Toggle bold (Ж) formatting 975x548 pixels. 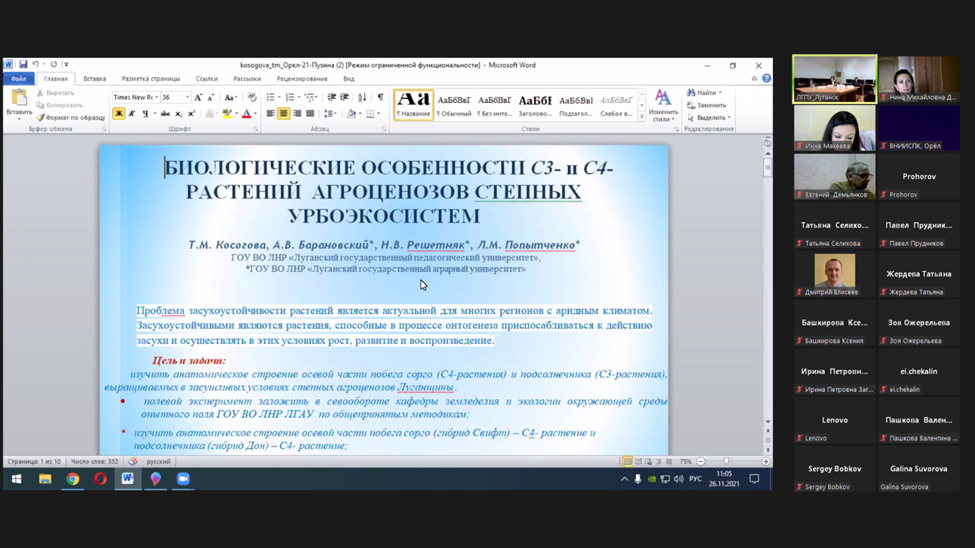(118, 114)
